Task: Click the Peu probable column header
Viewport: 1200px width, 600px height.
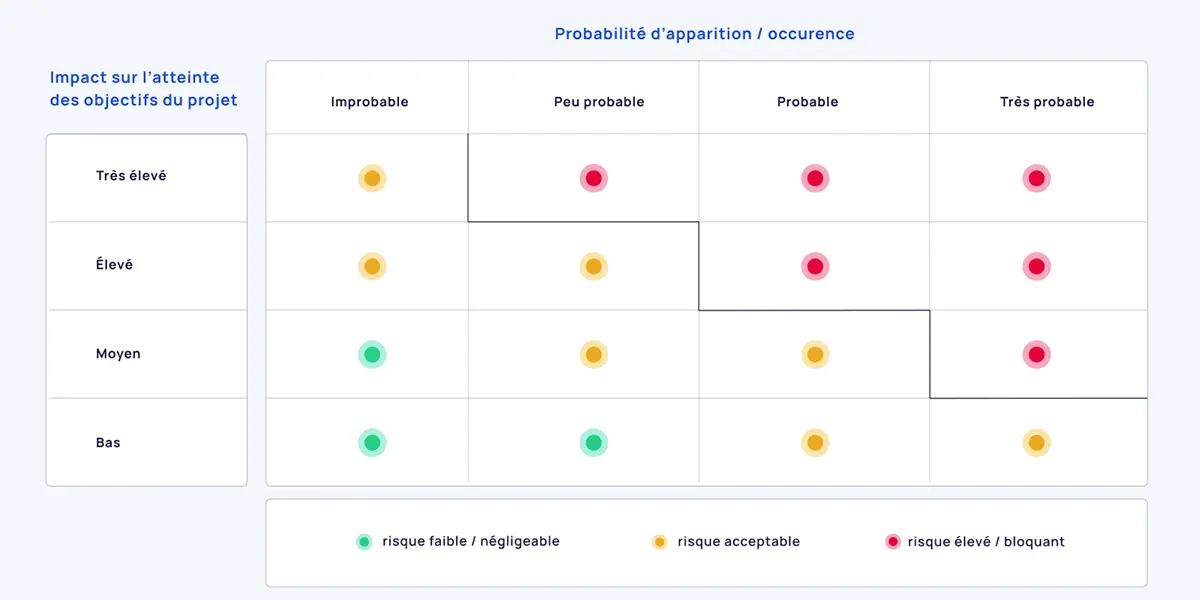Action: [x=599, y=102]
